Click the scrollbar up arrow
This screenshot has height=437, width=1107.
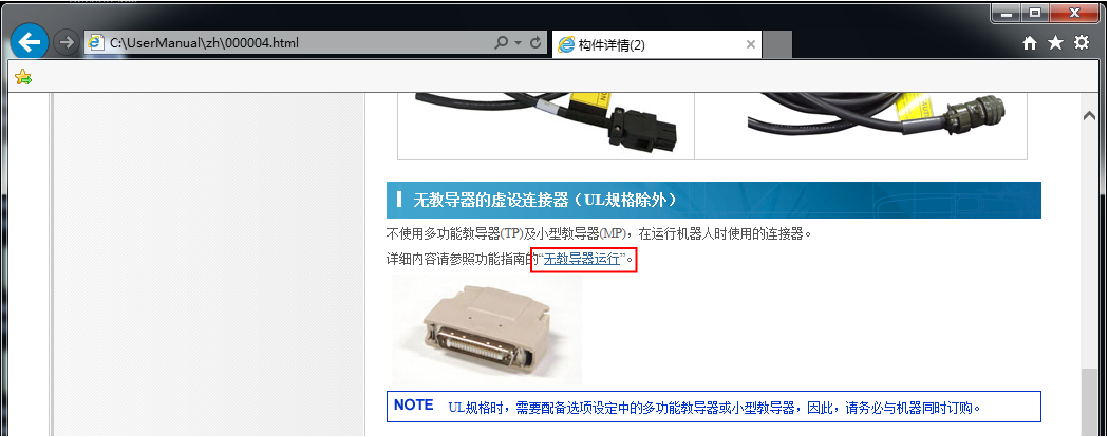(1089, 115)
